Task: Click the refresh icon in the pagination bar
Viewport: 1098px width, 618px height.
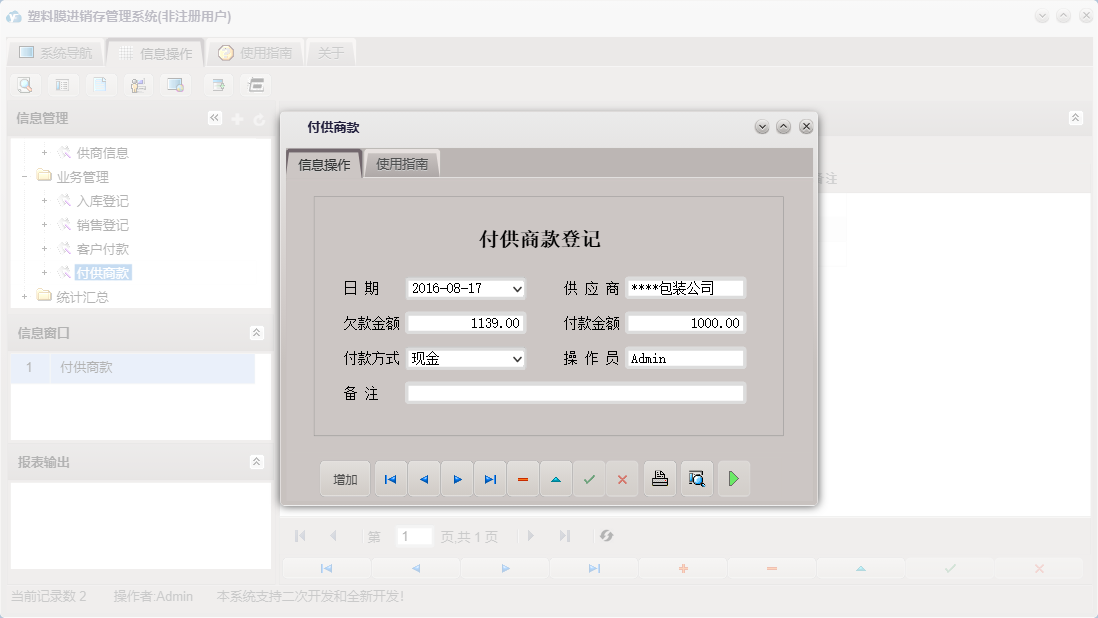Action: (607, 536)
